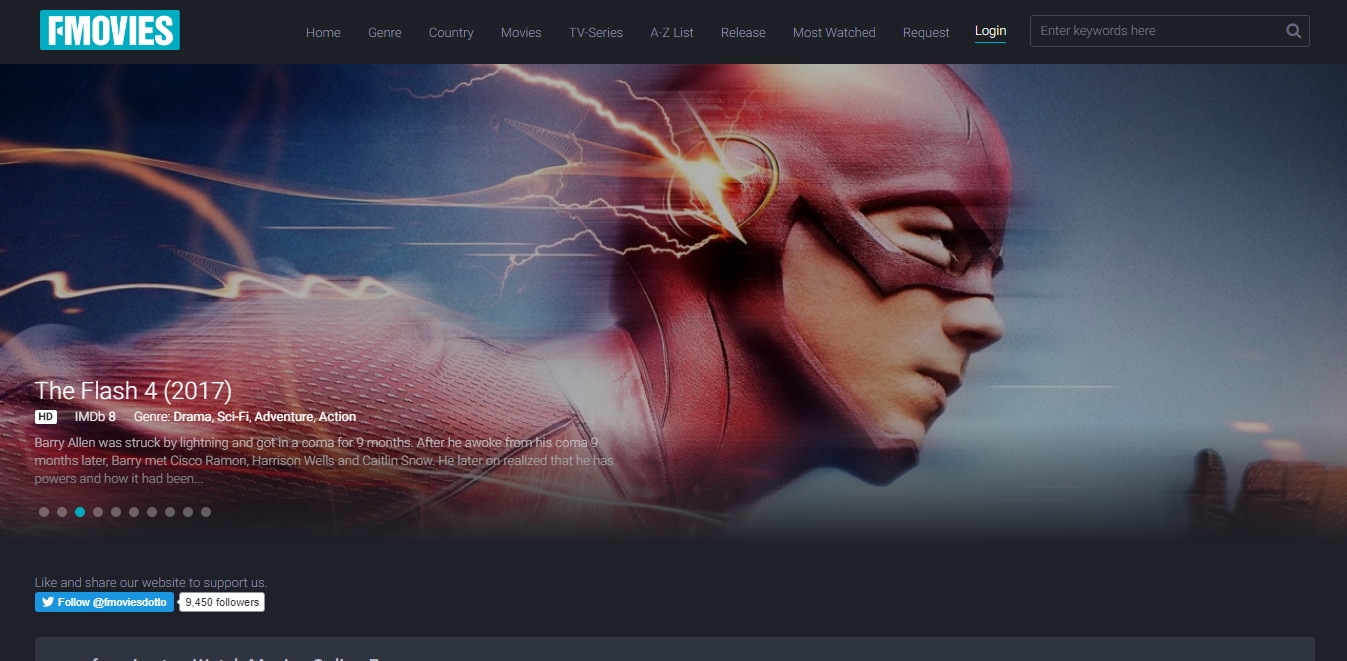
Task: Click the active third carousel dot
Action: (80, 512)
